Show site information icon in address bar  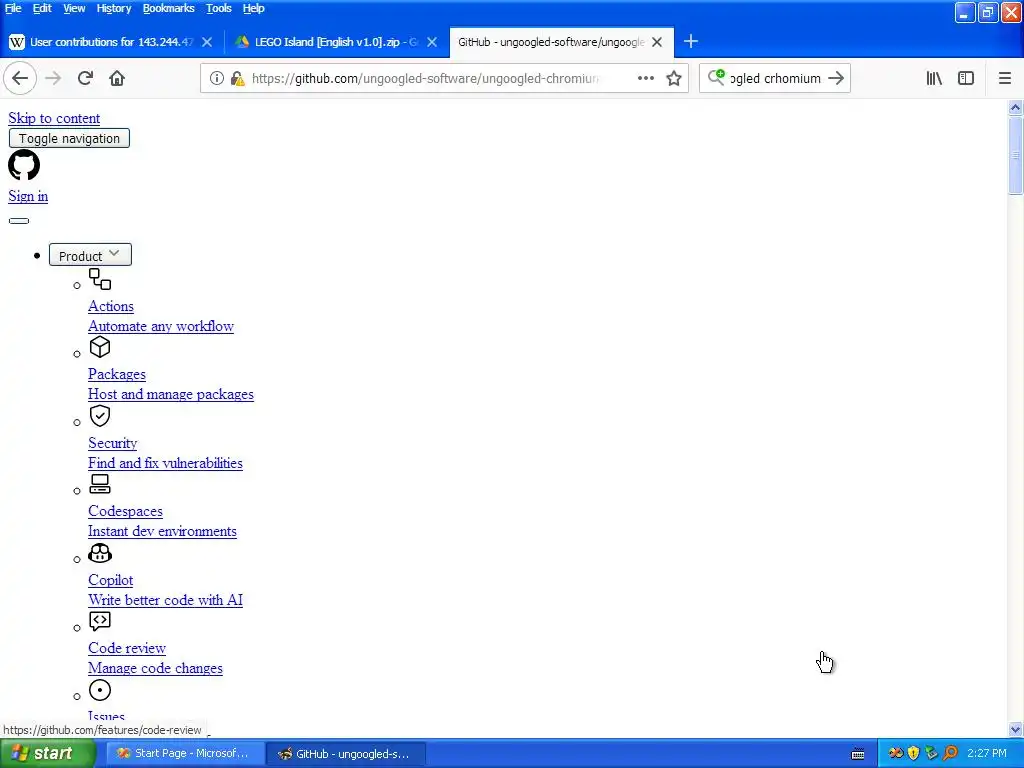pos(217,78)
